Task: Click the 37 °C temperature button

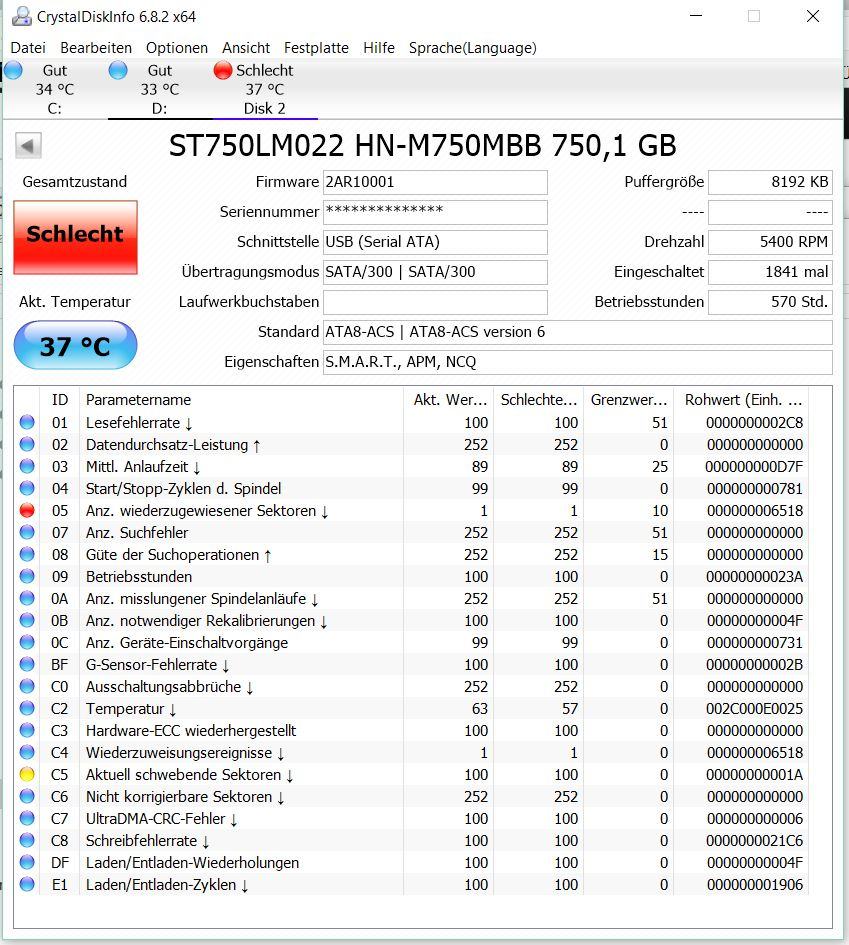Action: [x=75, y=345]
